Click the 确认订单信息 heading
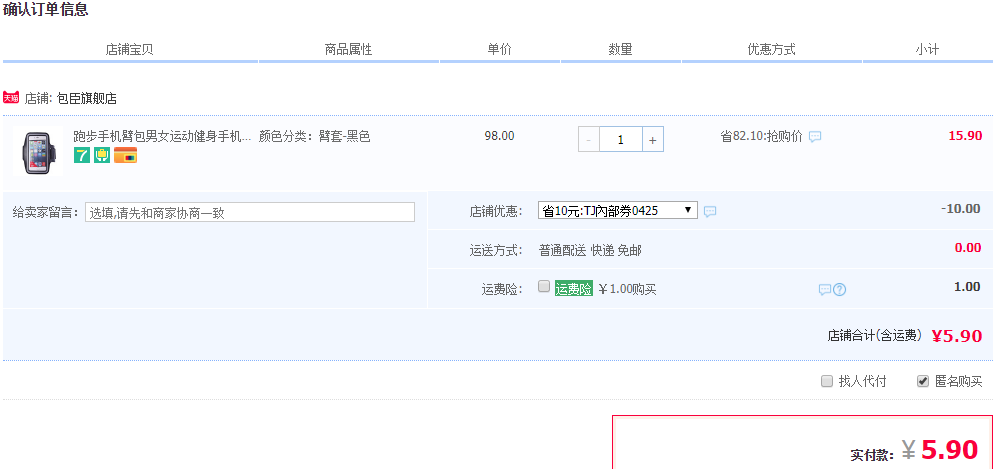 pos(46,9)
